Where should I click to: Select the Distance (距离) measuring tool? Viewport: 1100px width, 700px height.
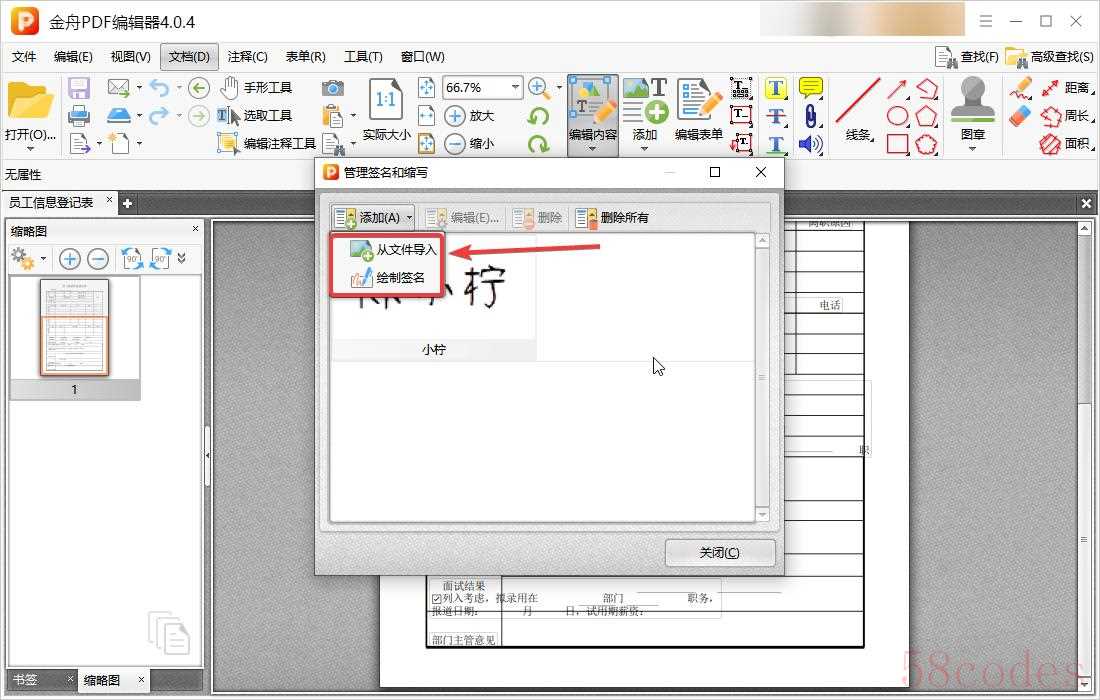click(x=1064, y=88)
